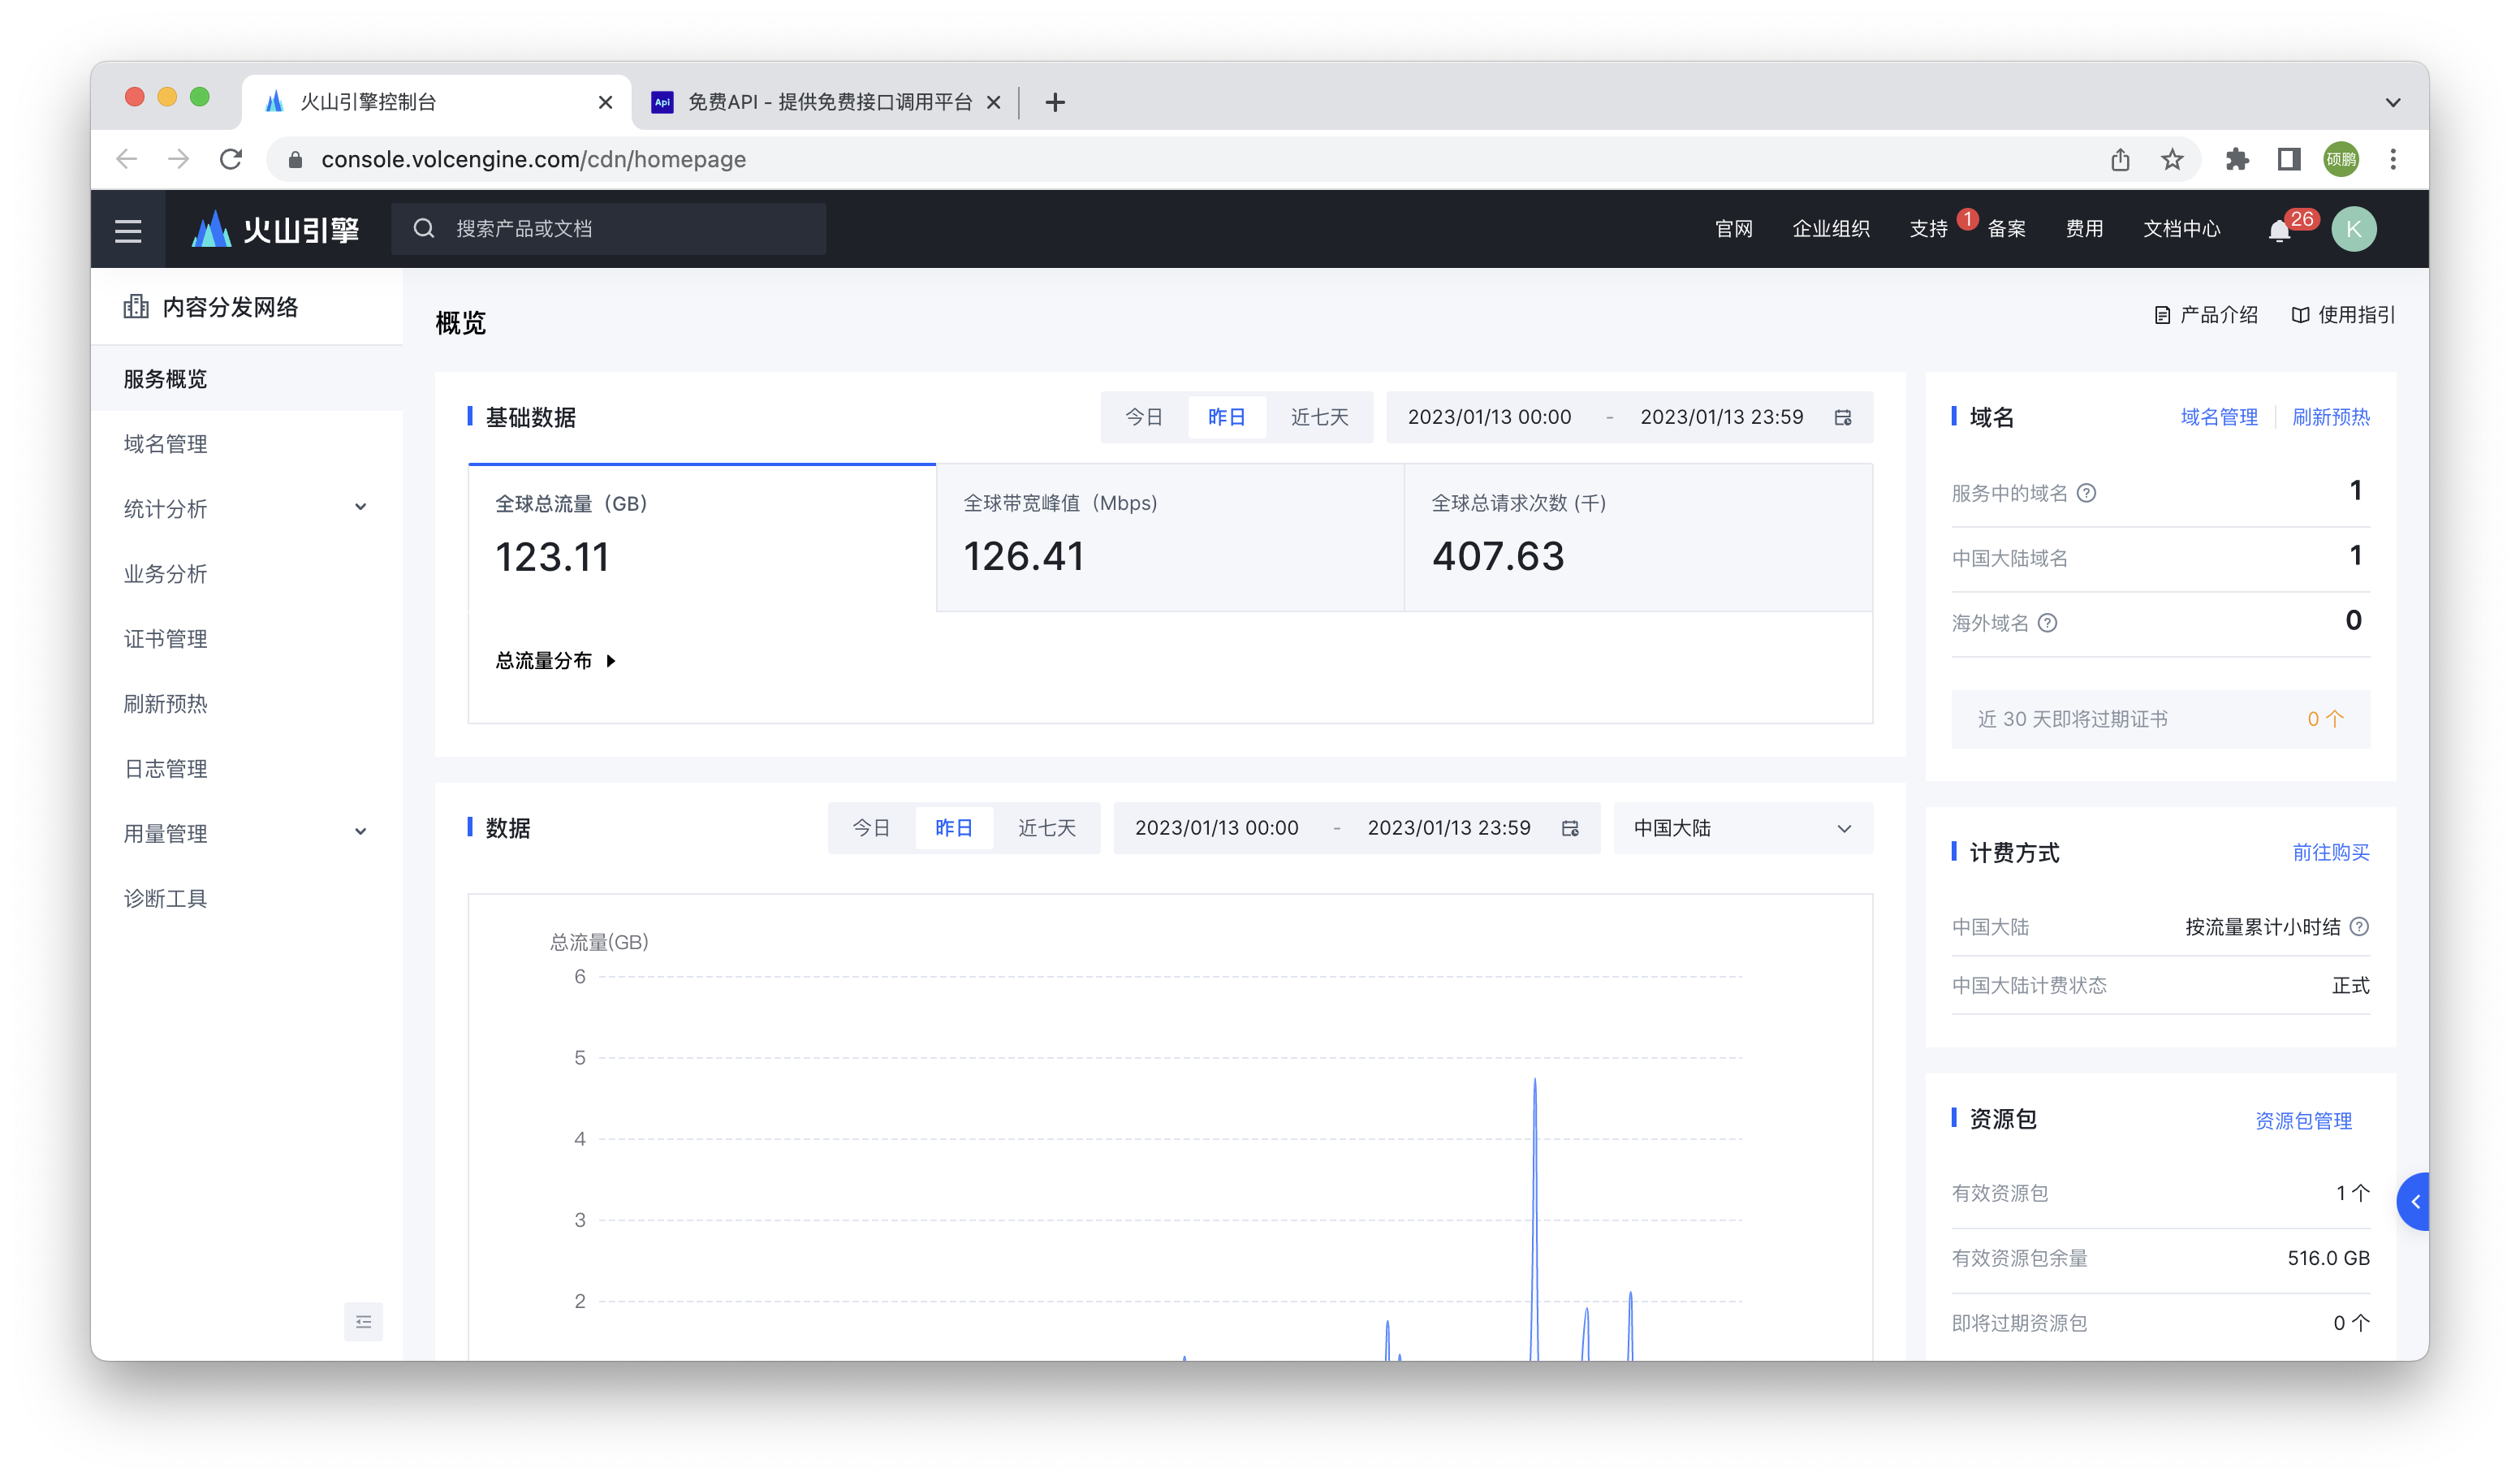The width and height of the screenshot is (2520, 1481).
Task: Open 文档中心 in top navigation
Action: (x=2181, y=229)
